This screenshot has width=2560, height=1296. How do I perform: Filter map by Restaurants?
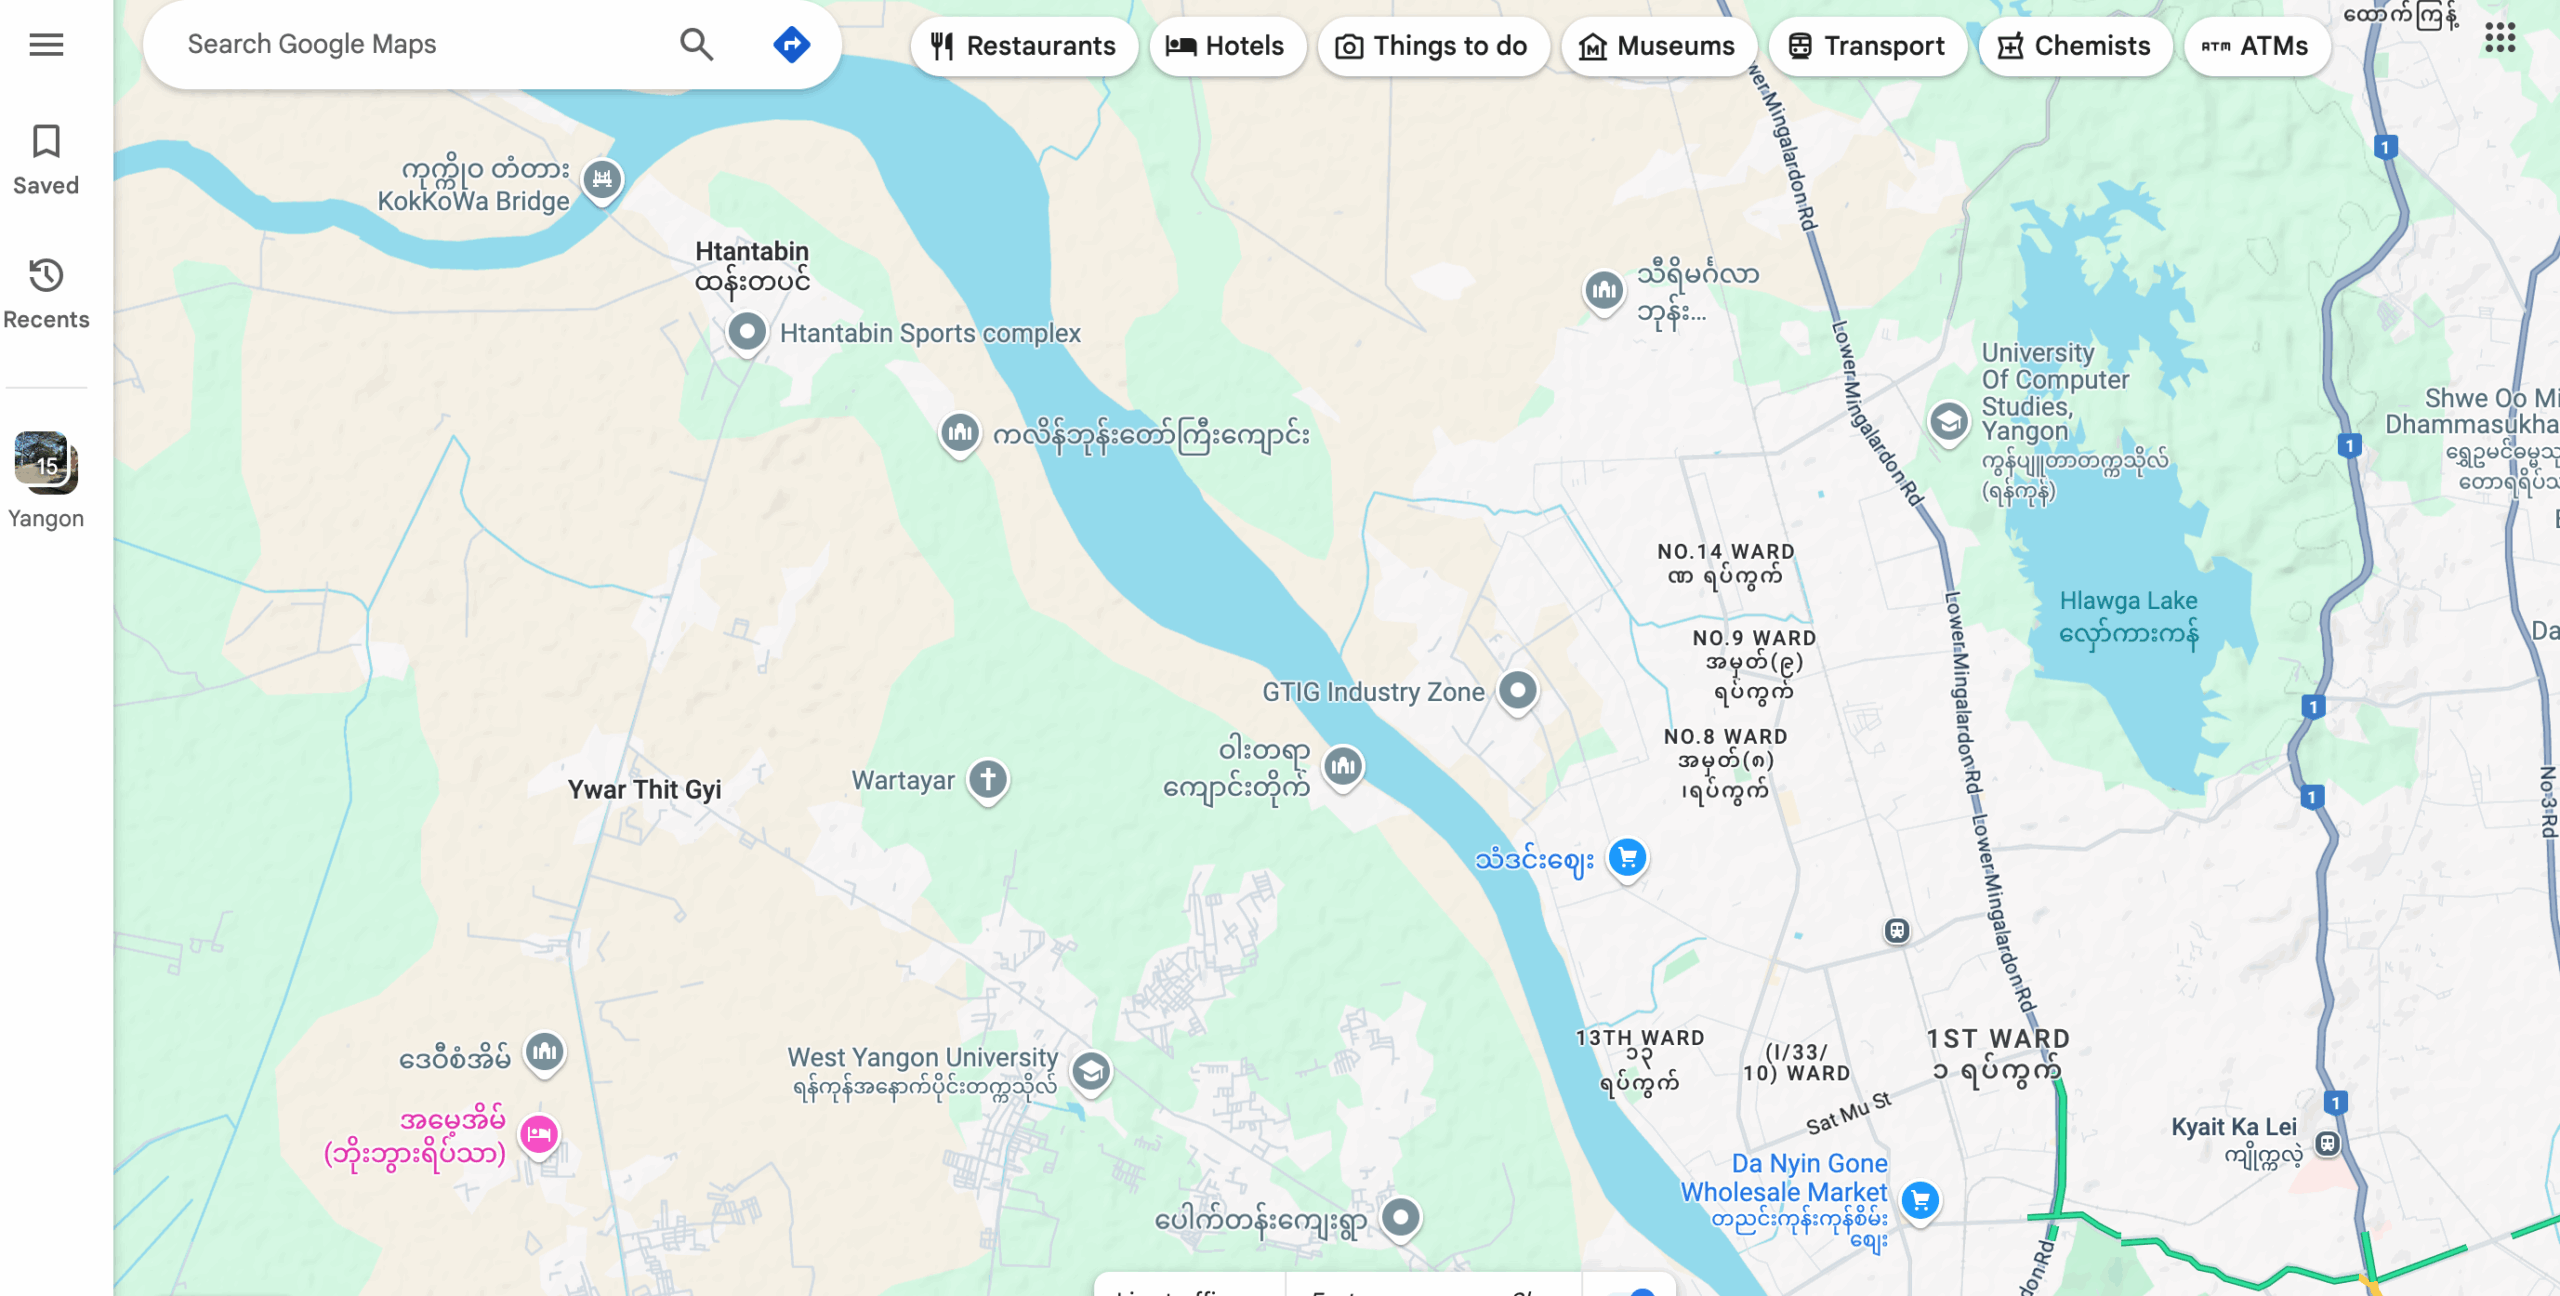click(x=1024, y=46)
